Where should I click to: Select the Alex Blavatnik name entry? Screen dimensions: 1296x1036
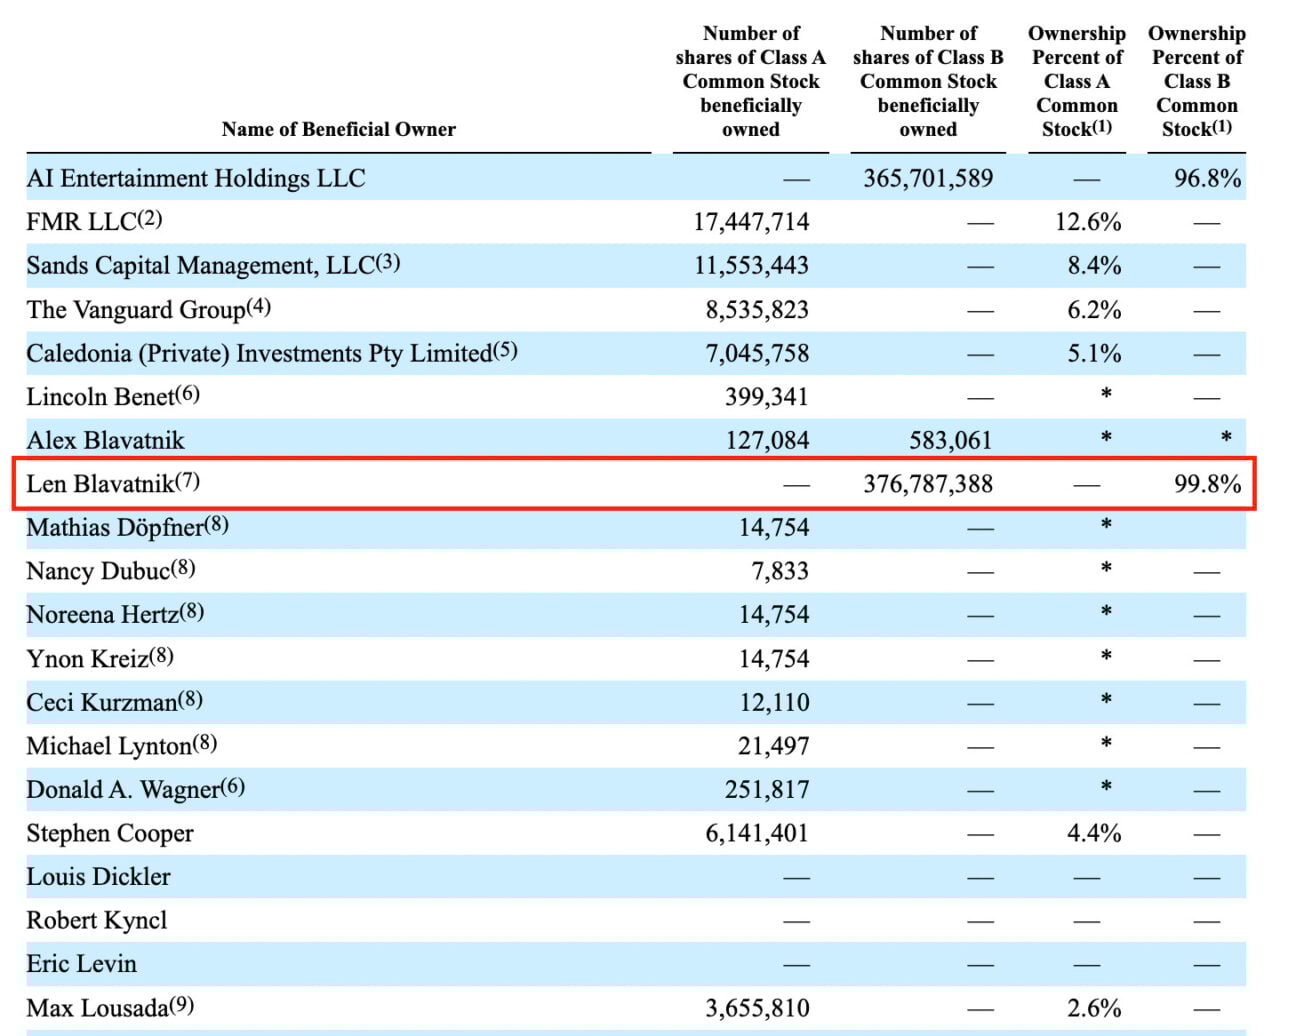pos(110,439)
